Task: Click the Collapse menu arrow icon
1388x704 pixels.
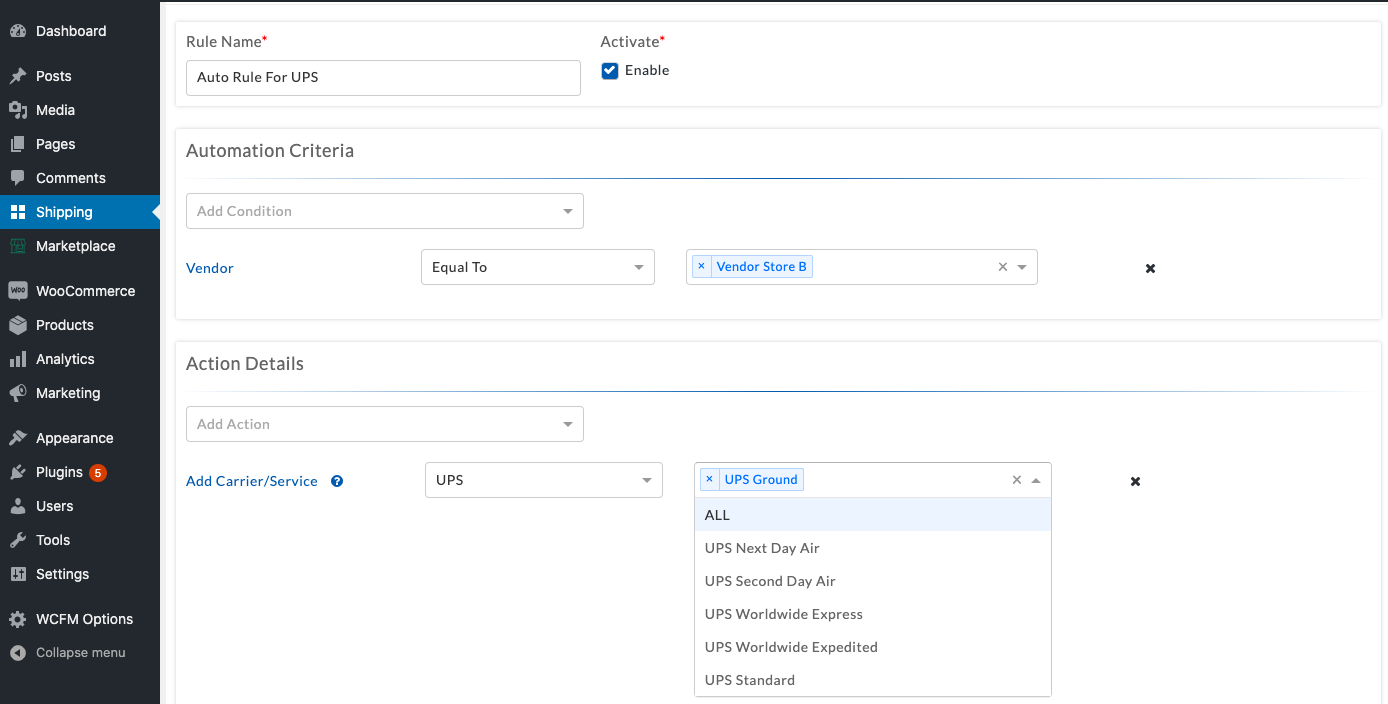Action: point(18,653)
